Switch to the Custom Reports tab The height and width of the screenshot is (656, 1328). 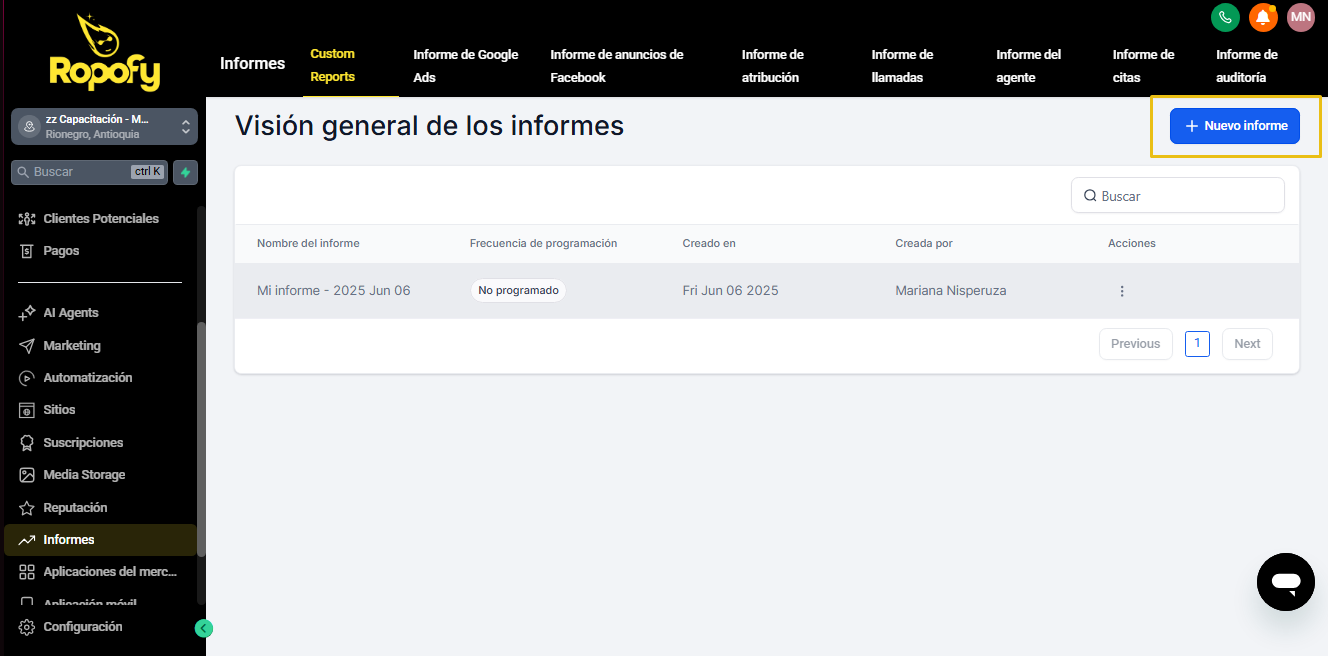pos(333,65)
